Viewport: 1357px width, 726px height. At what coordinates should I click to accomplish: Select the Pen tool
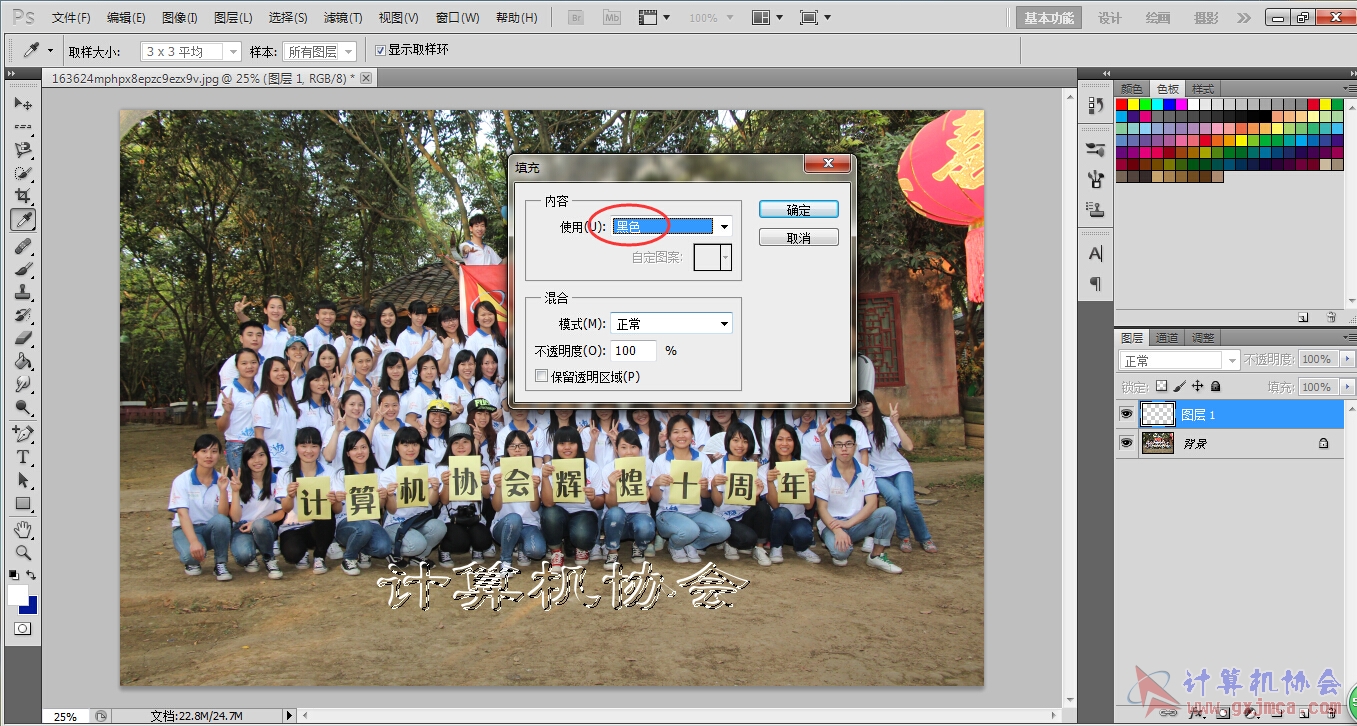pyautogui.click(x=23, y=434)
